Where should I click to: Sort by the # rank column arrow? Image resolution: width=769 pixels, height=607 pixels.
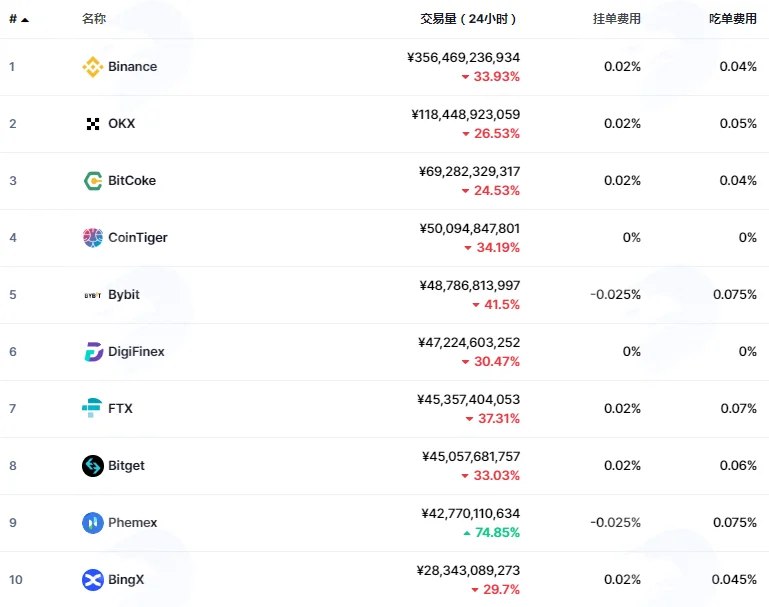pos(25,20)
